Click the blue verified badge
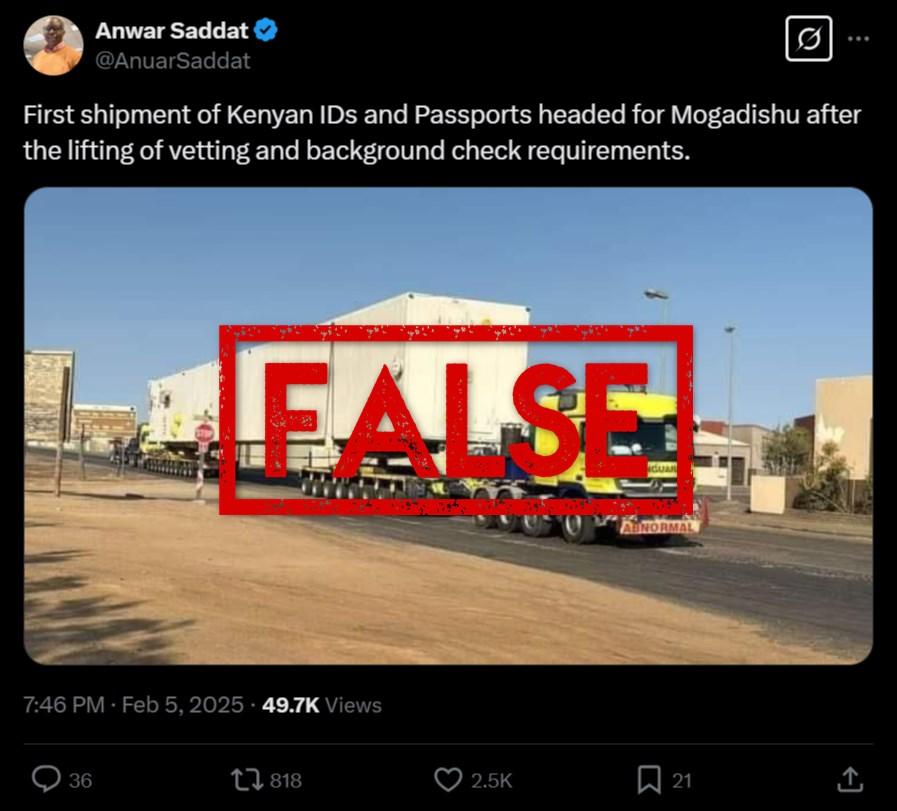Image resolution: width=897 pixels, height=811 pixels. pos(265,30)
